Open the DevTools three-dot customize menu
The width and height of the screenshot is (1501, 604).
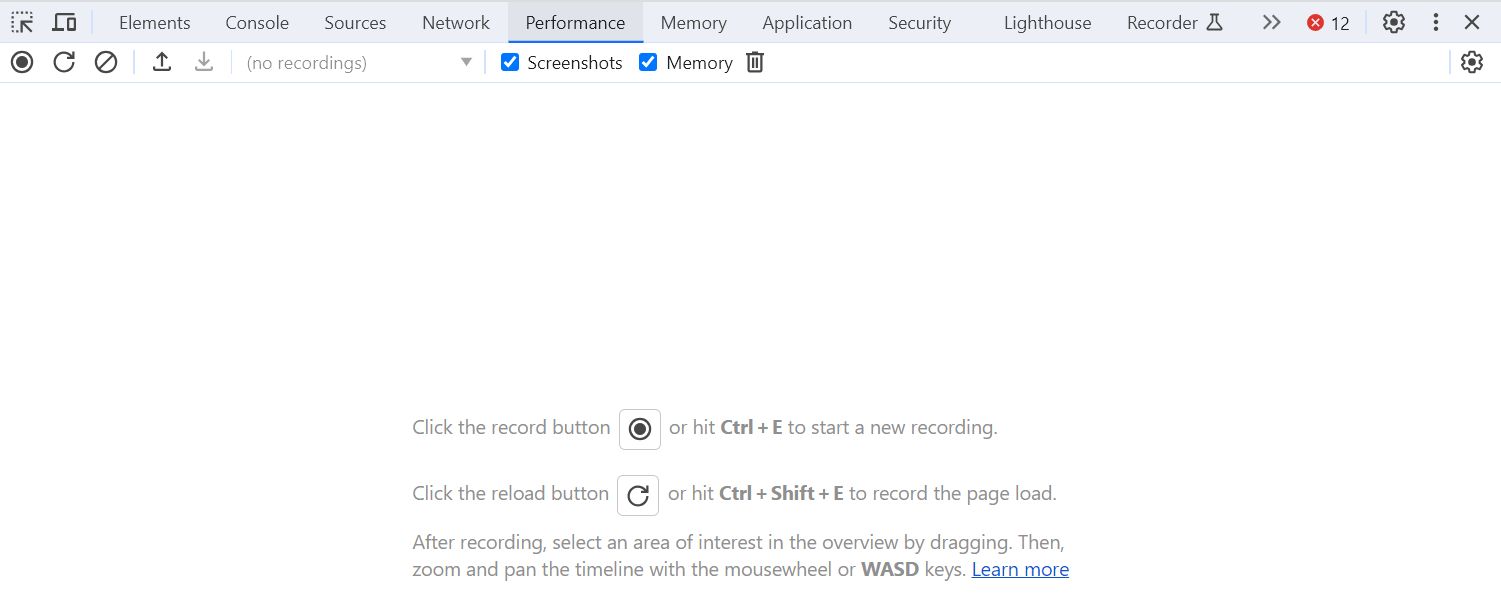(x=1436, y=22)
